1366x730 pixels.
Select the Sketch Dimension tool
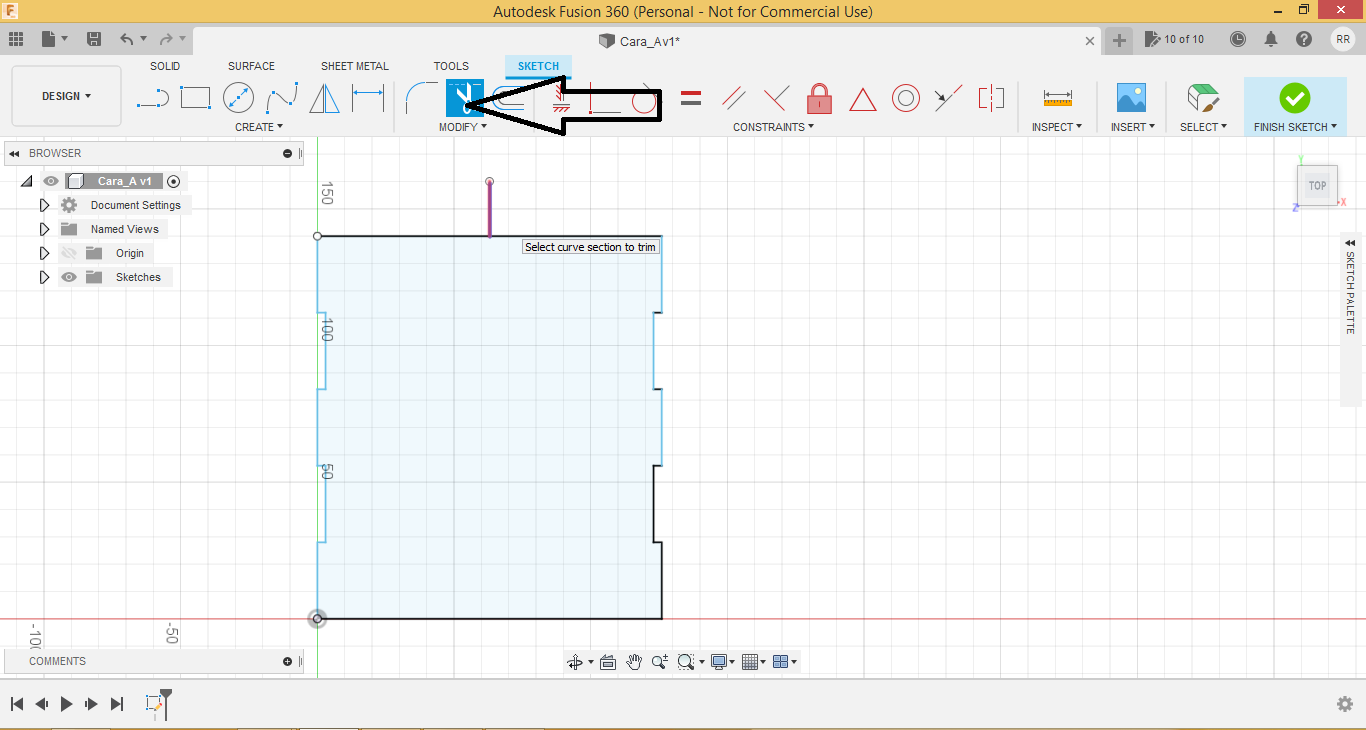pyautogui.click(x=368, y=98)
